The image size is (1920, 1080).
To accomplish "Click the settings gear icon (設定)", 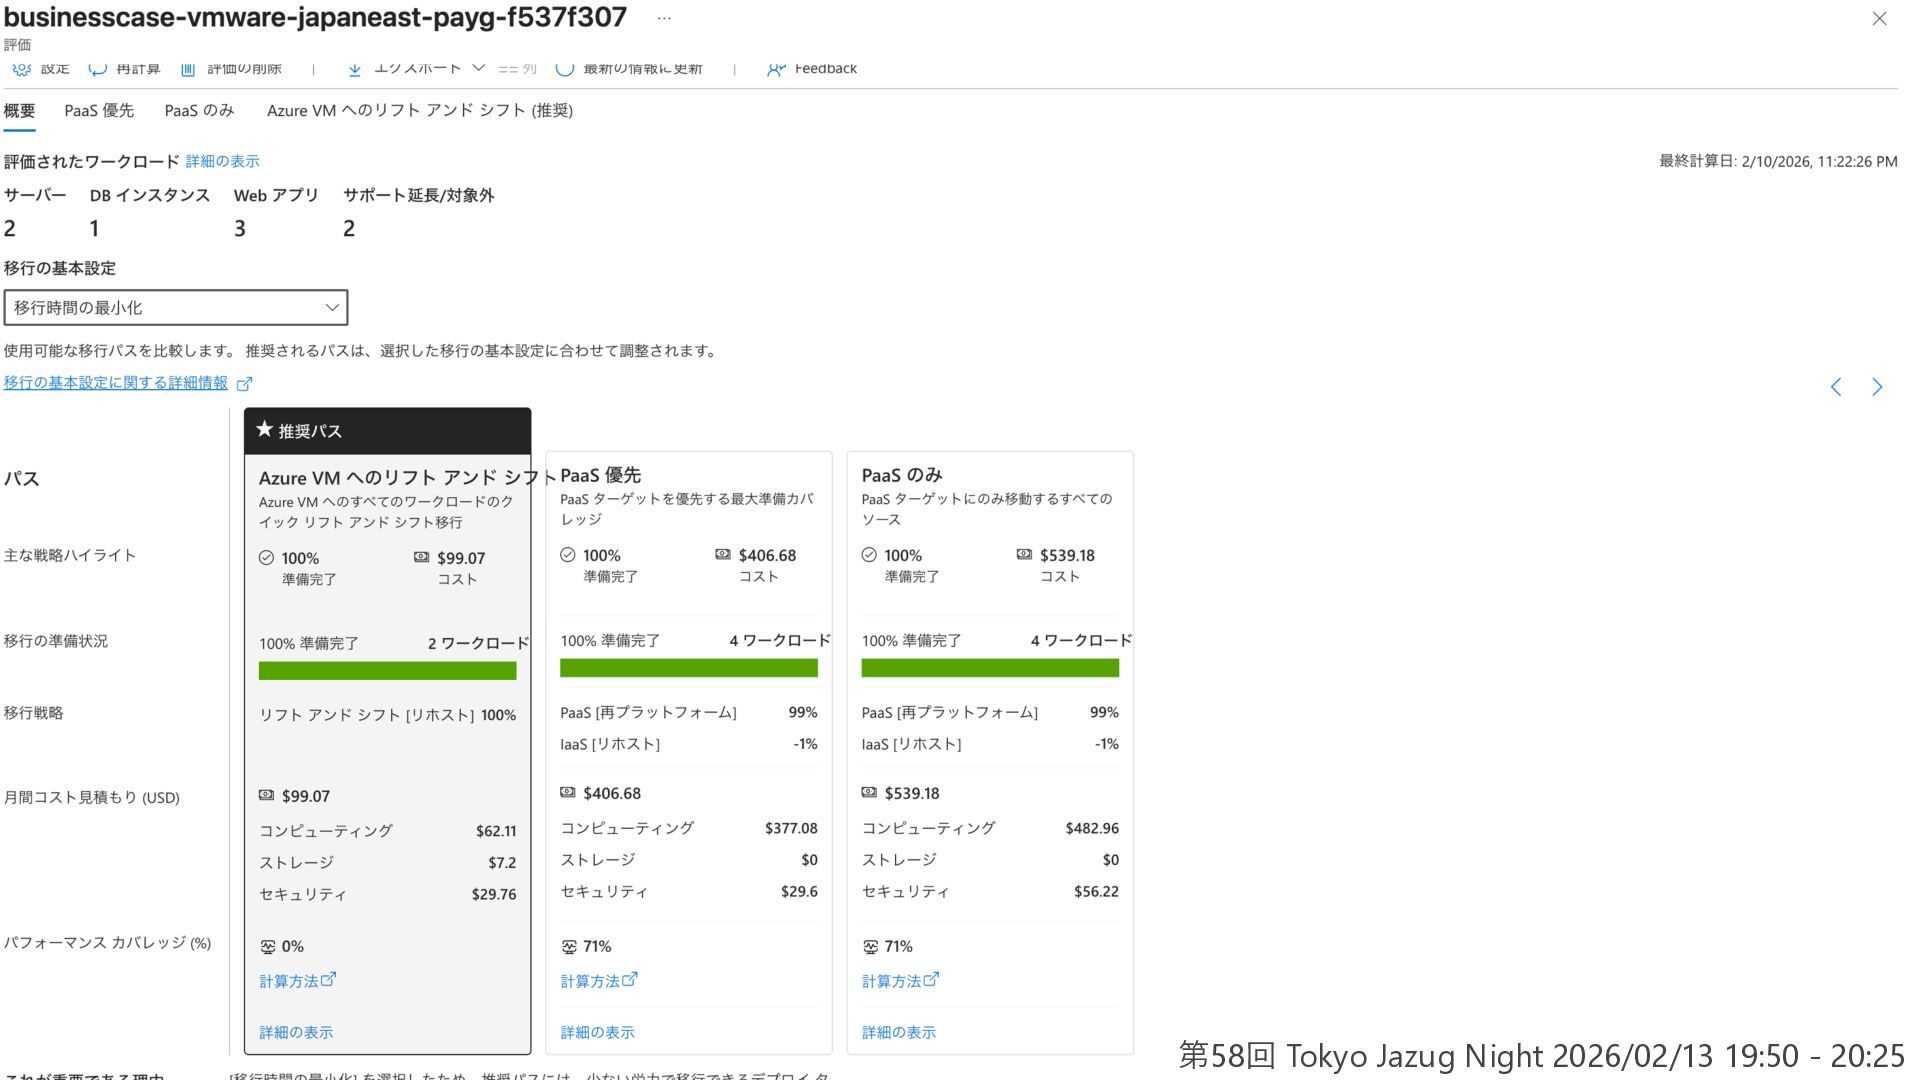I will click(22, 69).
